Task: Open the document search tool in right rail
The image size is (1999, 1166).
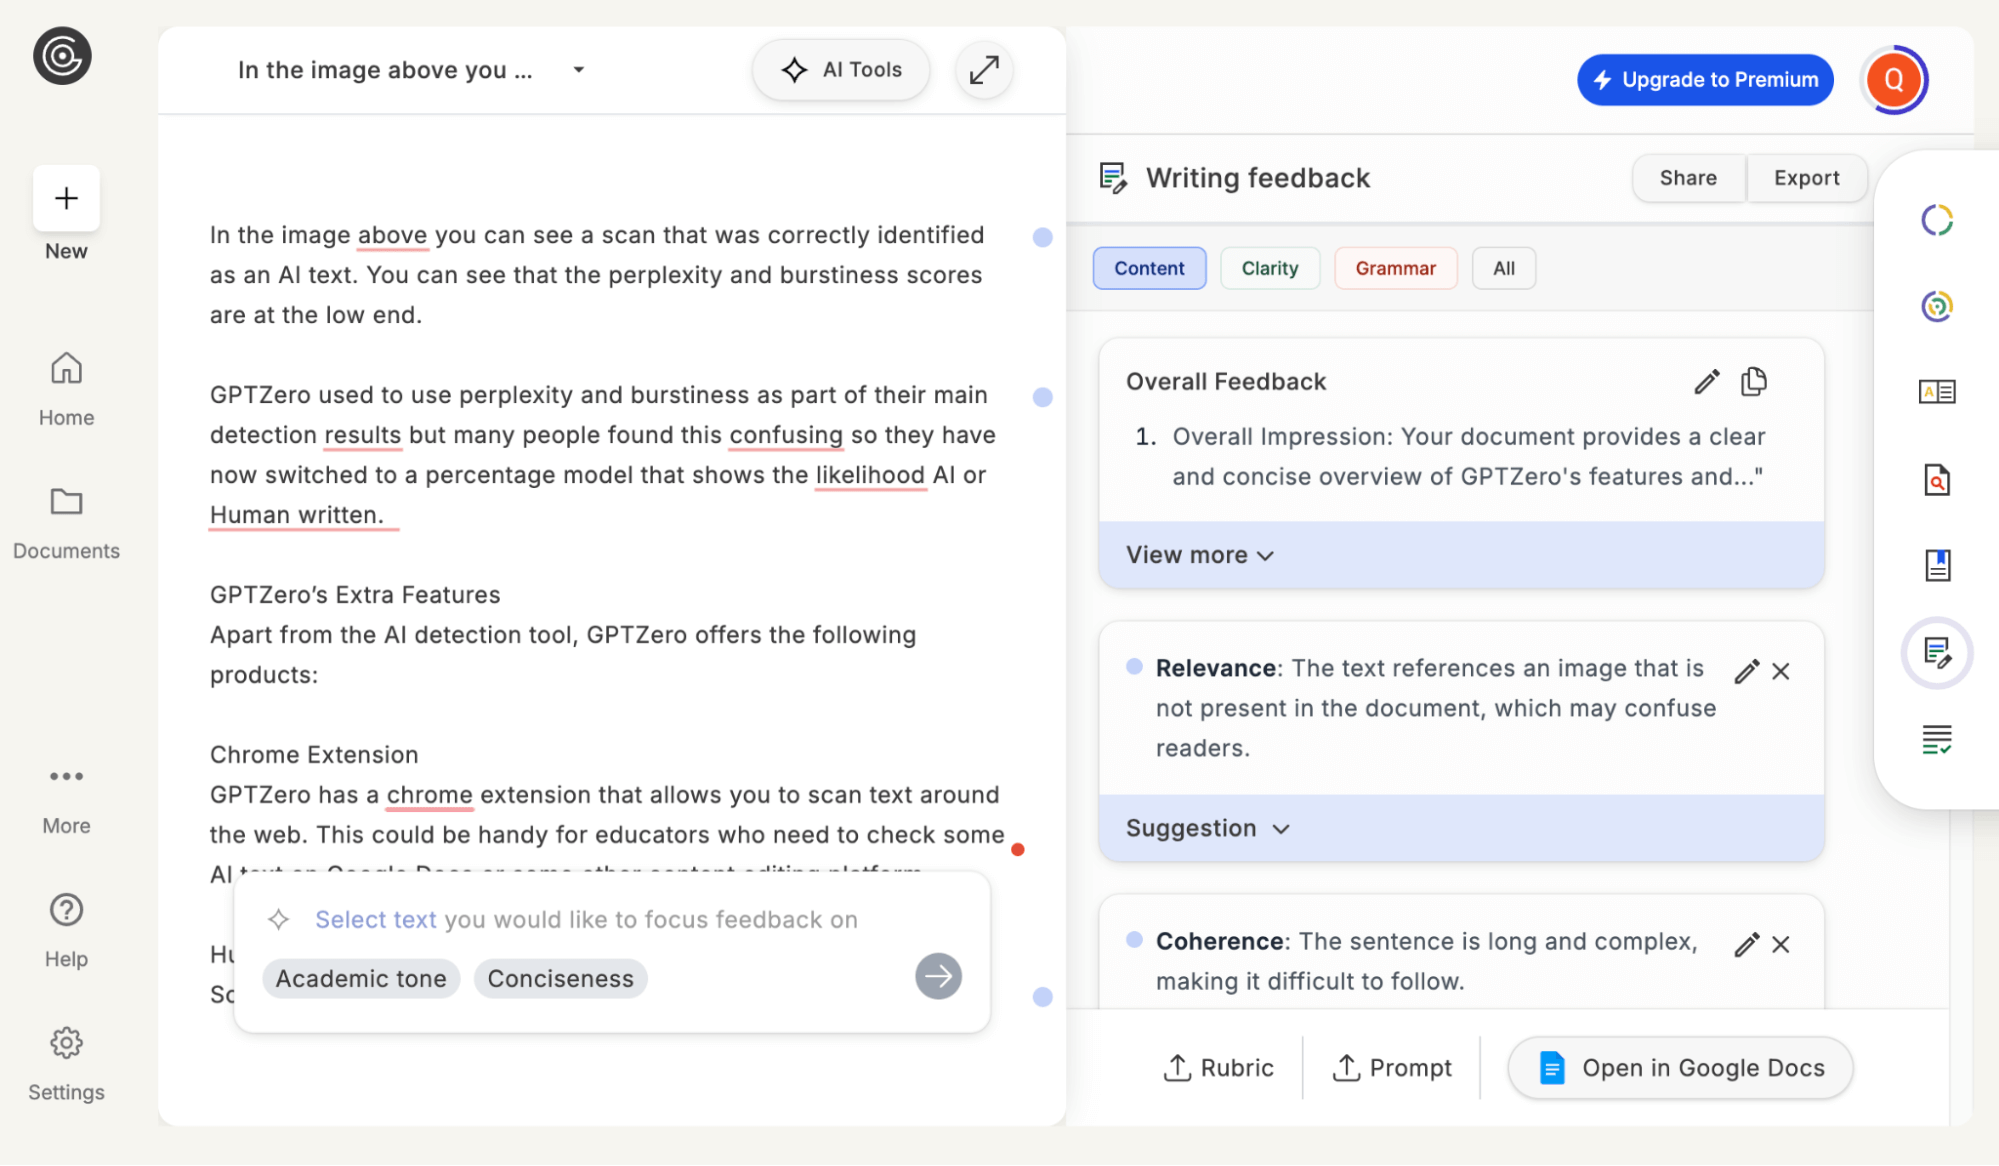Action: (x=1937, y=480)
